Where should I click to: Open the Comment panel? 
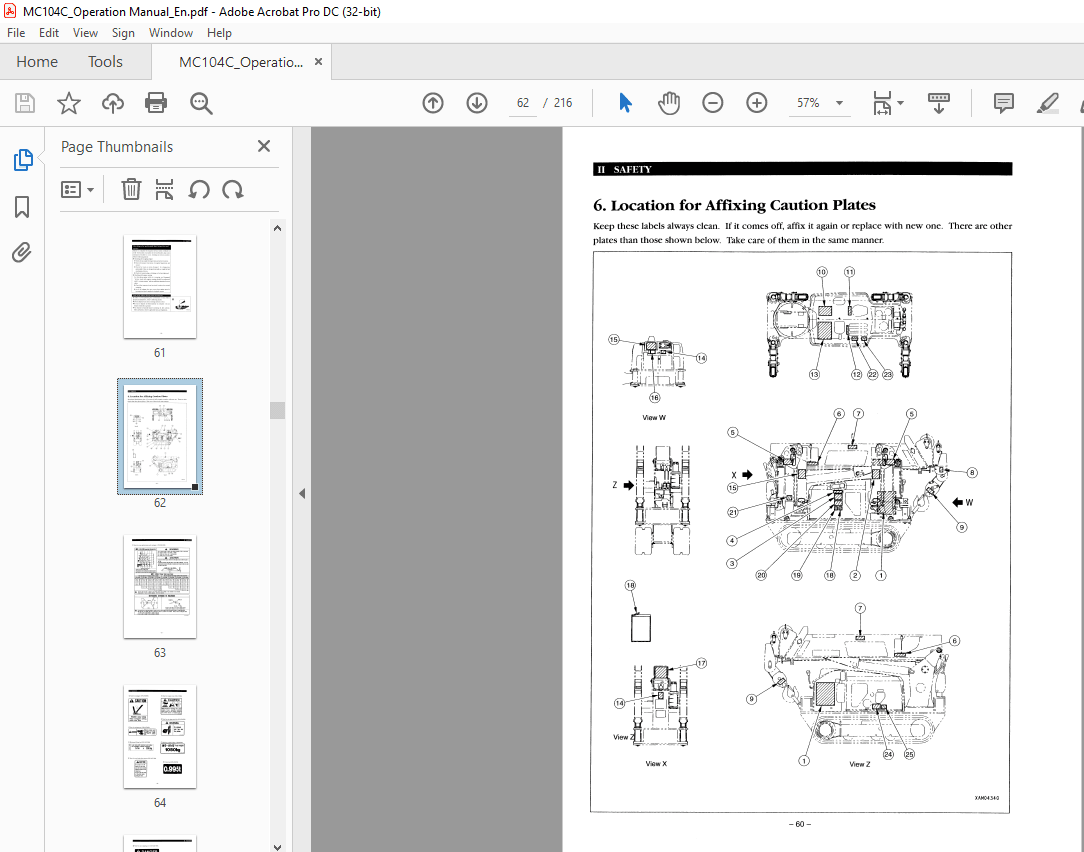pyautogui.click(x=1002, y=102)
